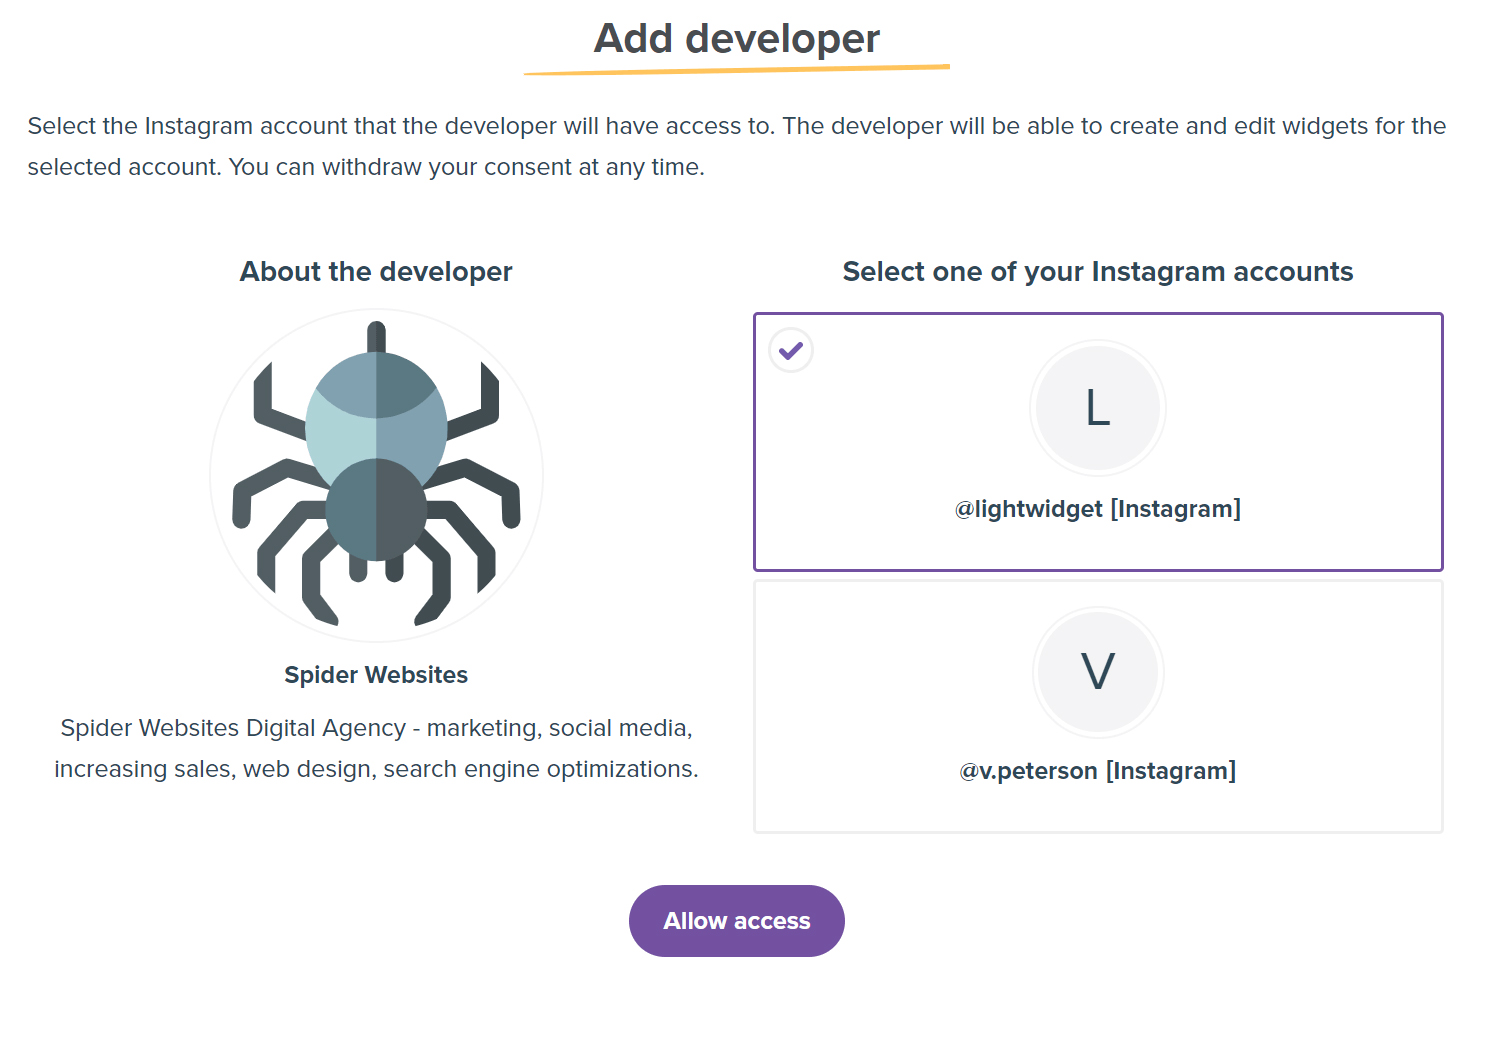This screenshot has width=1493, height=1038.
Task: Click the V avatar circle for v.peterson
Action: point(1097,671)
